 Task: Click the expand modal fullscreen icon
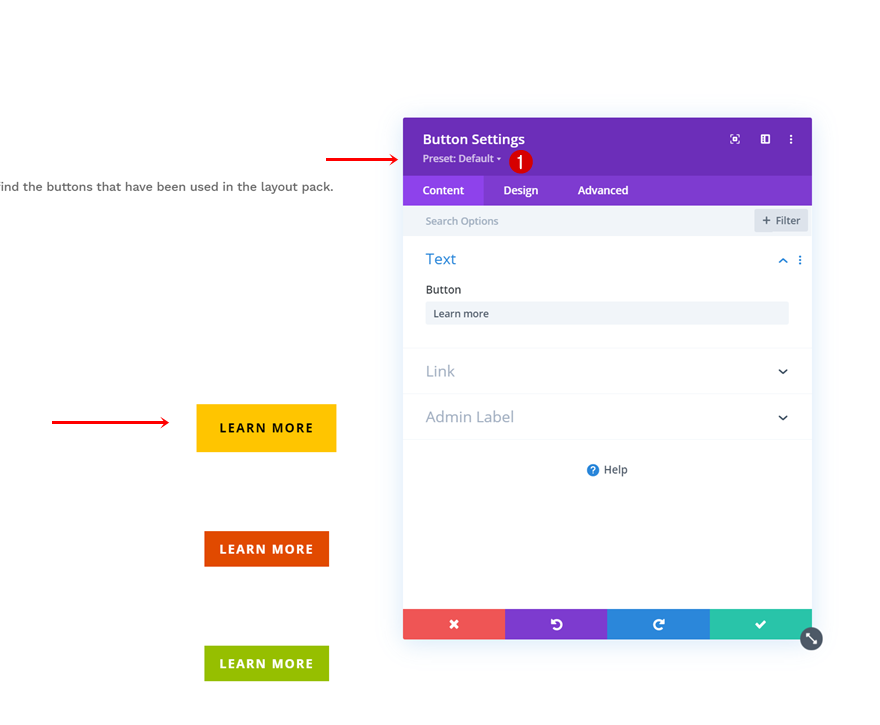735,139
